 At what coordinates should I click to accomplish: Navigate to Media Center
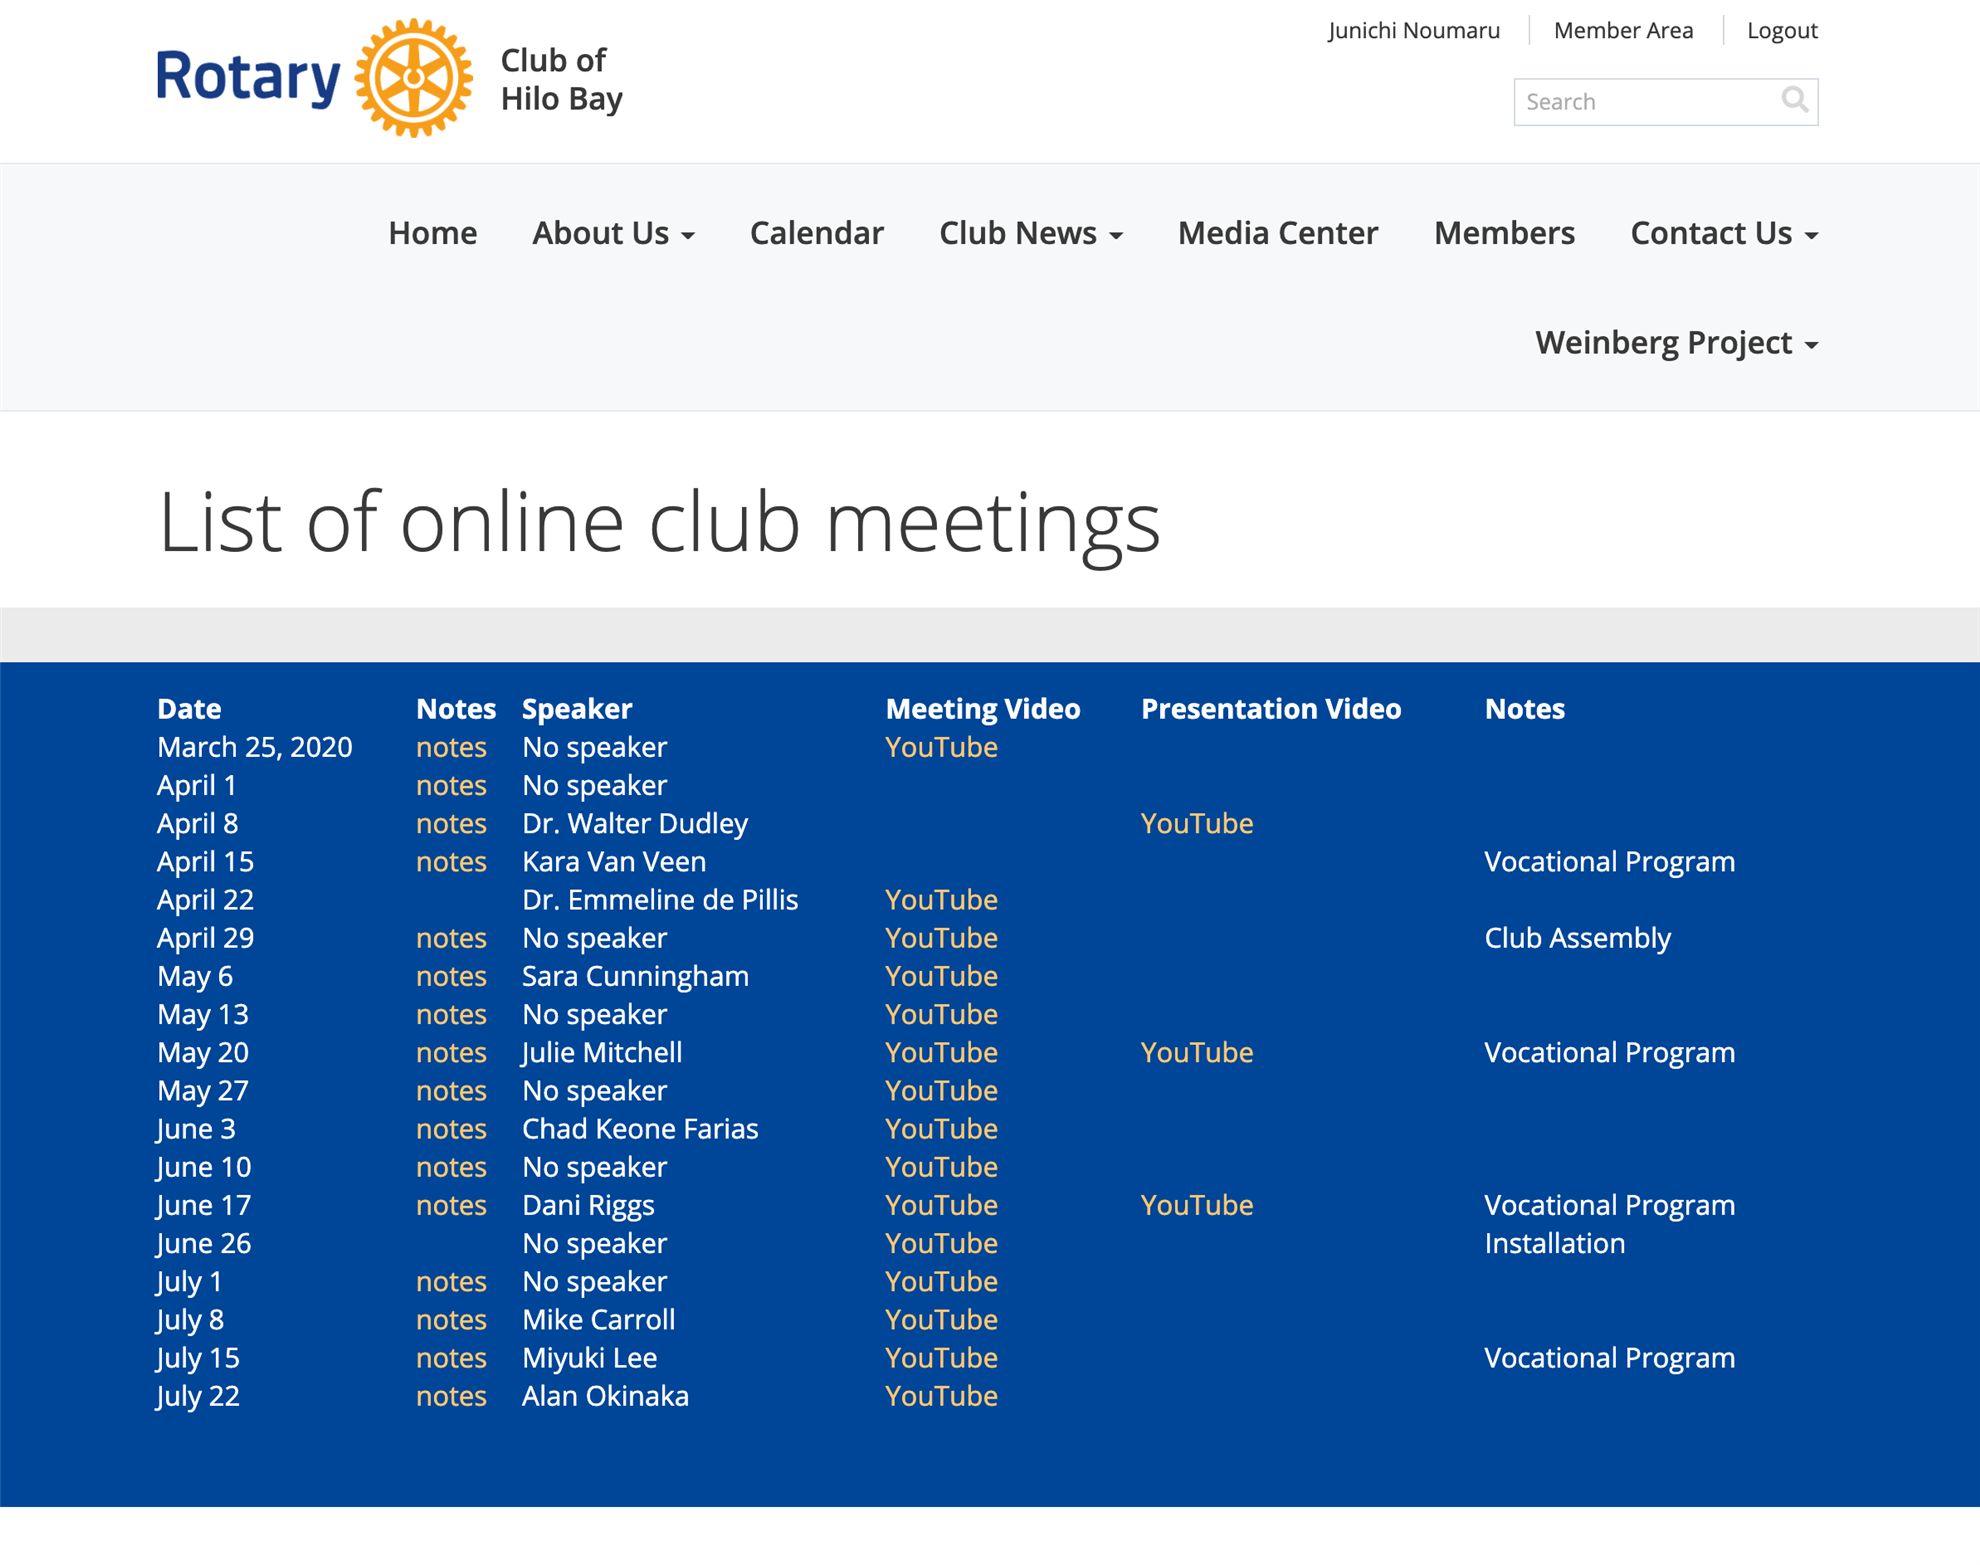1277,233
